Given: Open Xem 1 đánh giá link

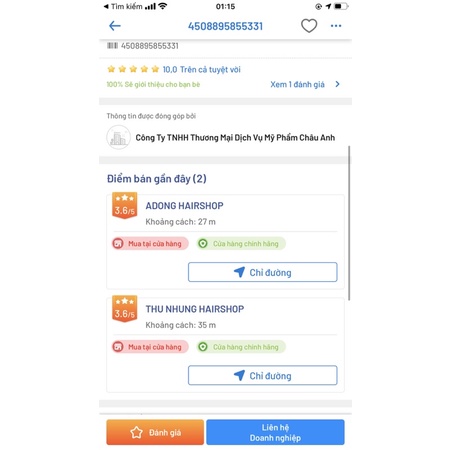Looking at the screenshot, I should 297,84.
